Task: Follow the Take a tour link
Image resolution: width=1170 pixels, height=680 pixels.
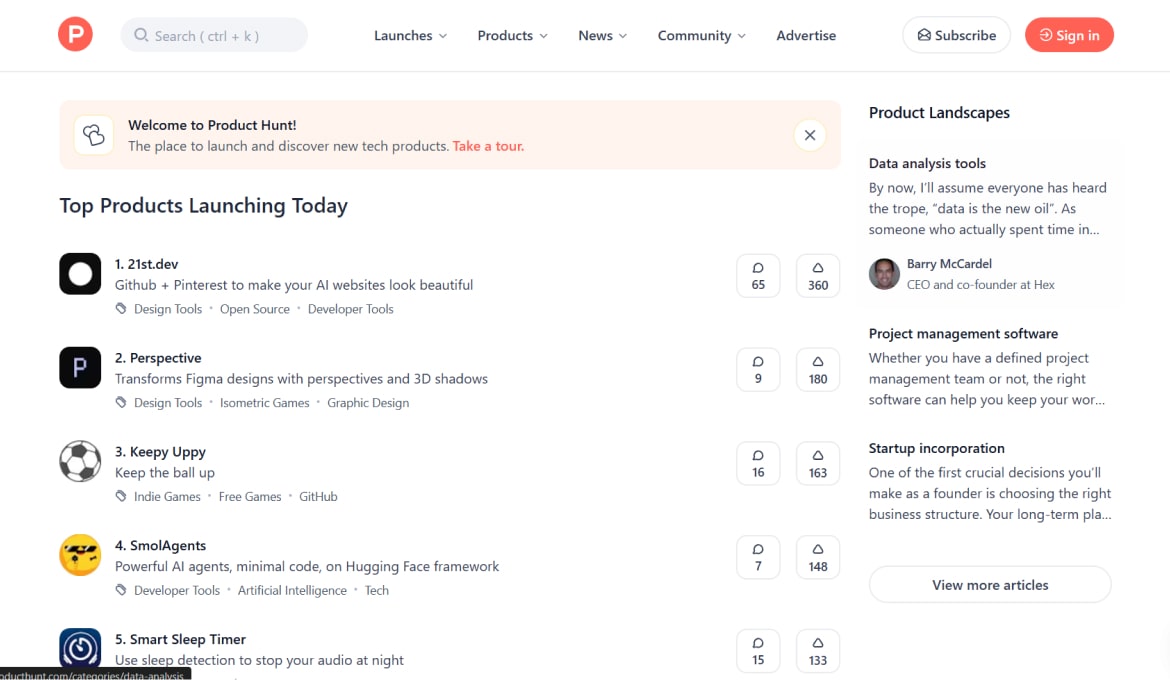Action: [488, 146]
